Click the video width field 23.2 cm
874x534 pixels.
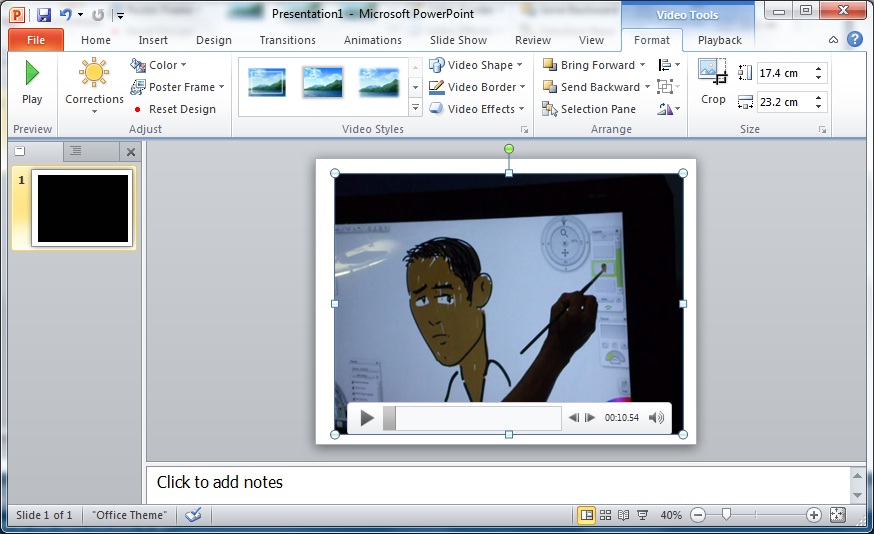coord(784,102)
